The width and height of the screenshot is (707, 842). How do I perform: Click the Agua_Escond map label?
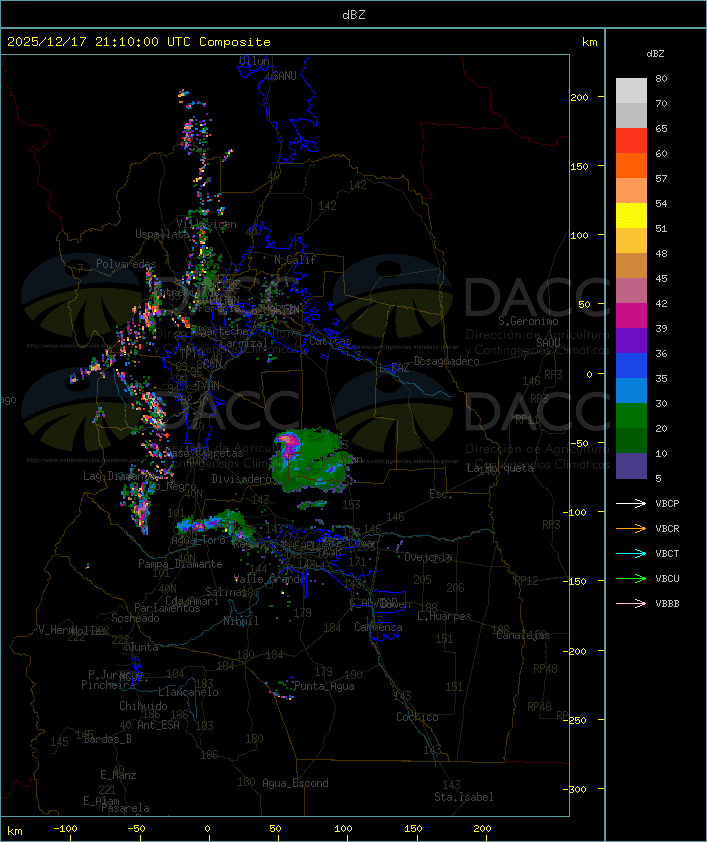coord(295,783)
